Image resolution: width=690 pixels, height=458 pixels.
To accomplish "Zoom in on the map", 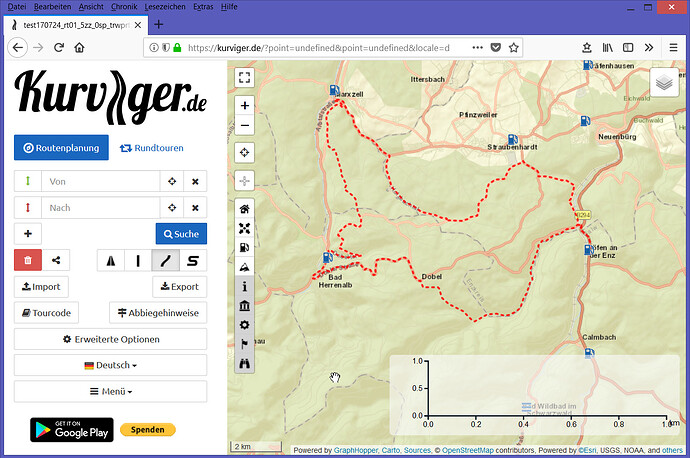I will 244,106.
